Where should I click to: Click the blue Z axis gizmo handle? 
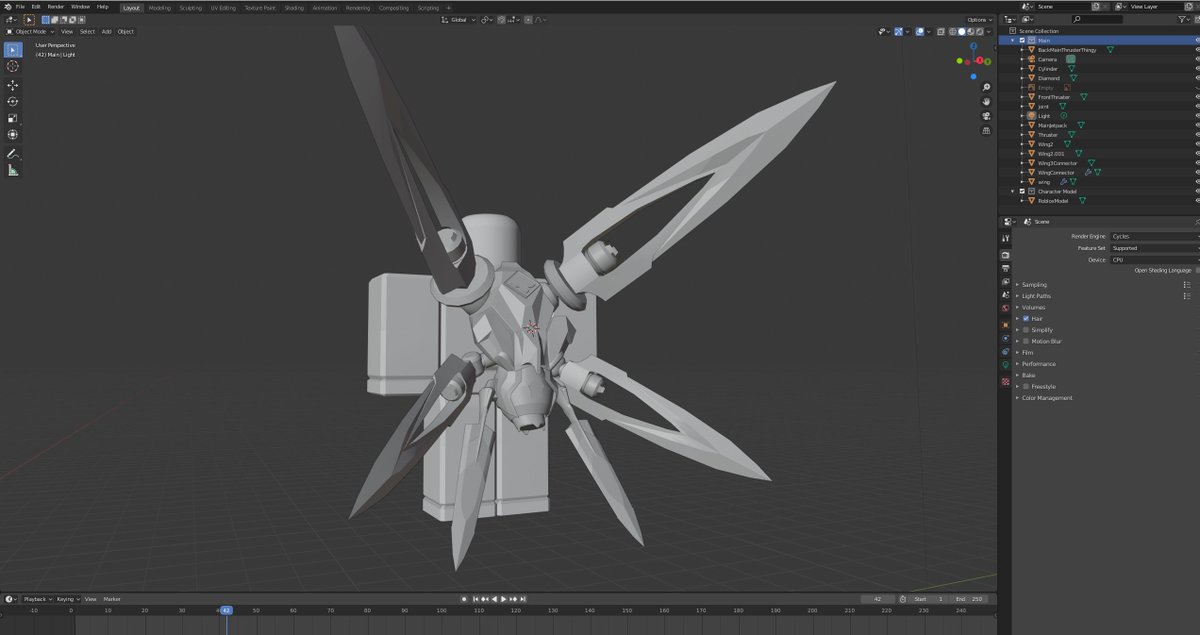pyautogui.click(x=973, y=46)
